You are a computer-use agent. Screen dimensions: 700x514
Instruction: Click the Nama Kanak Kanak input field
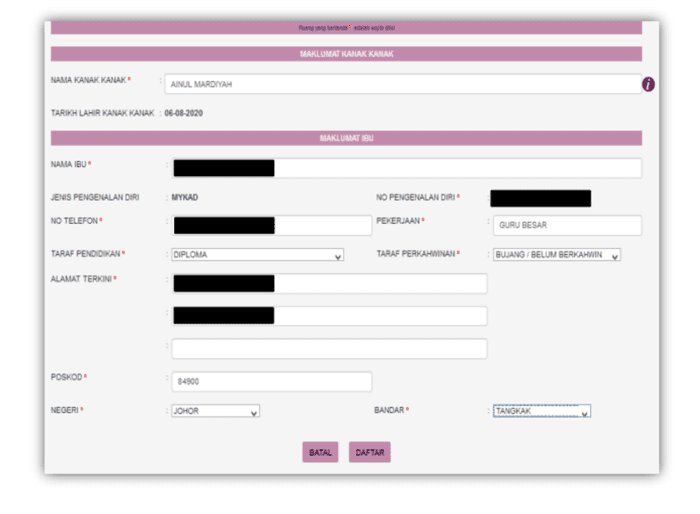click(x=402, y=85)
